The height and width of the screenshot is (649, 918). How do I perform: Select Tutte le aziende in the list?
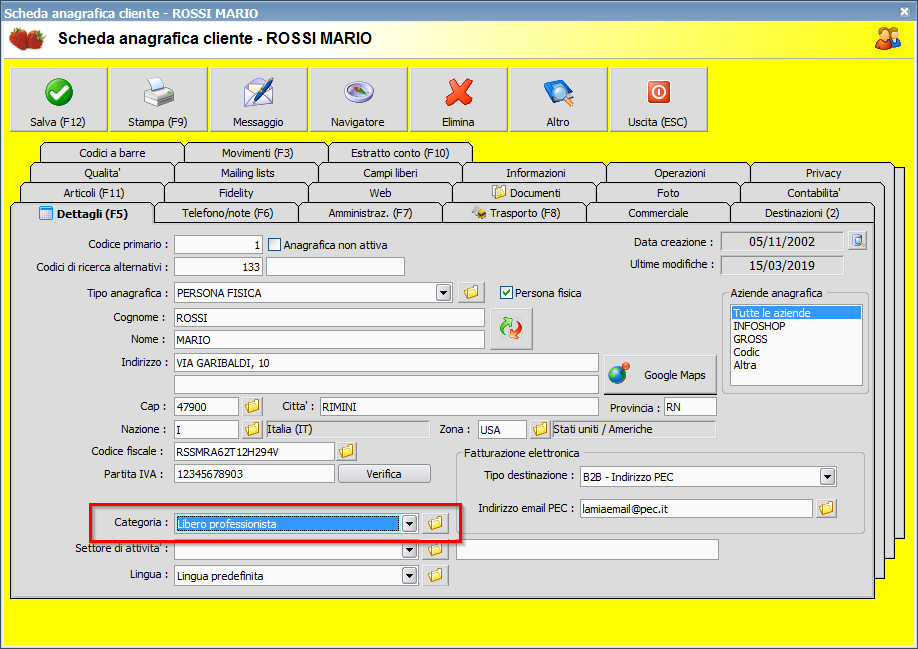click(x=796, y=313)
